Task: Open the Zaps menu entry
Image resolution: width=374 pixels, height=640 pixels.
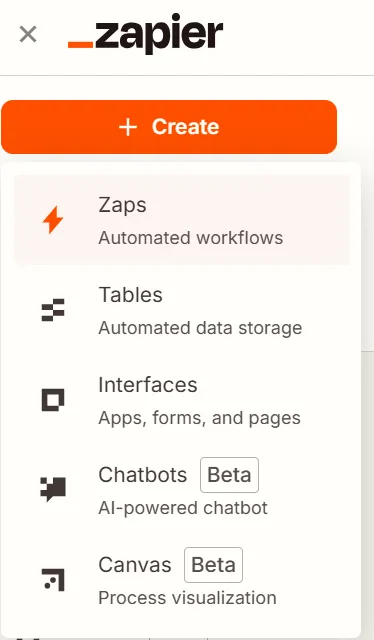Action: pyautogui.click(x=182, y=220)
